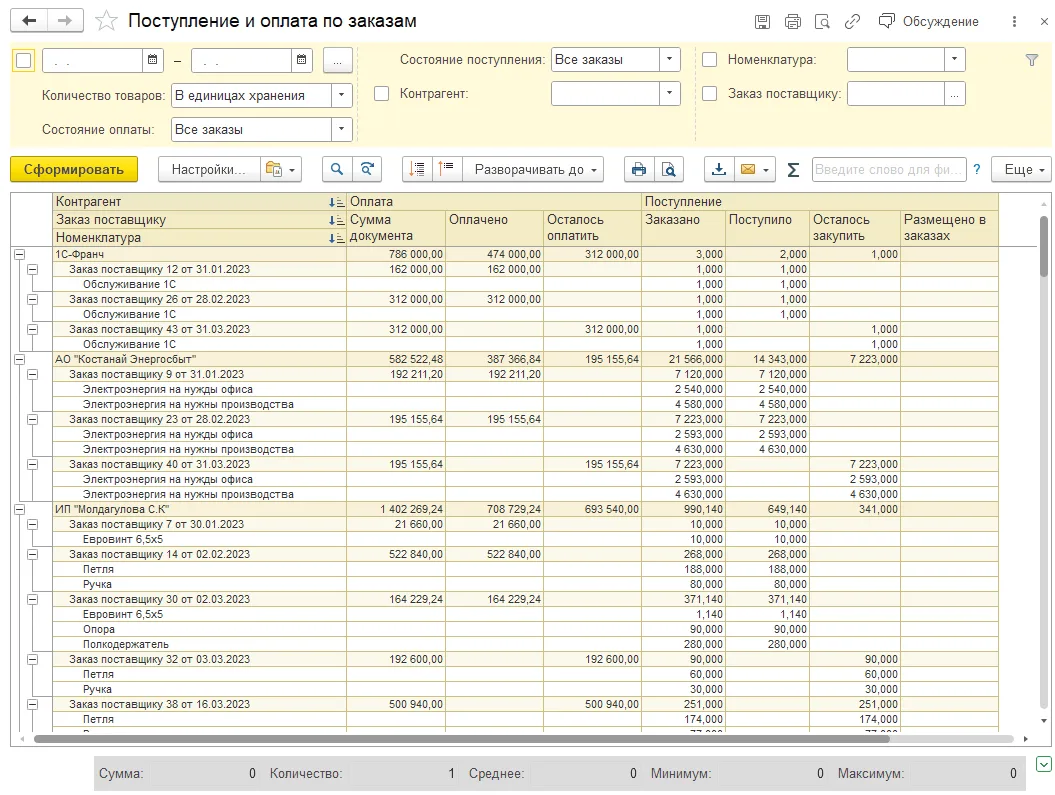Enable the Номенклатура filter checkbox
The height and width of the screenshot is (795, 1055).
click(x=709, y=59)
